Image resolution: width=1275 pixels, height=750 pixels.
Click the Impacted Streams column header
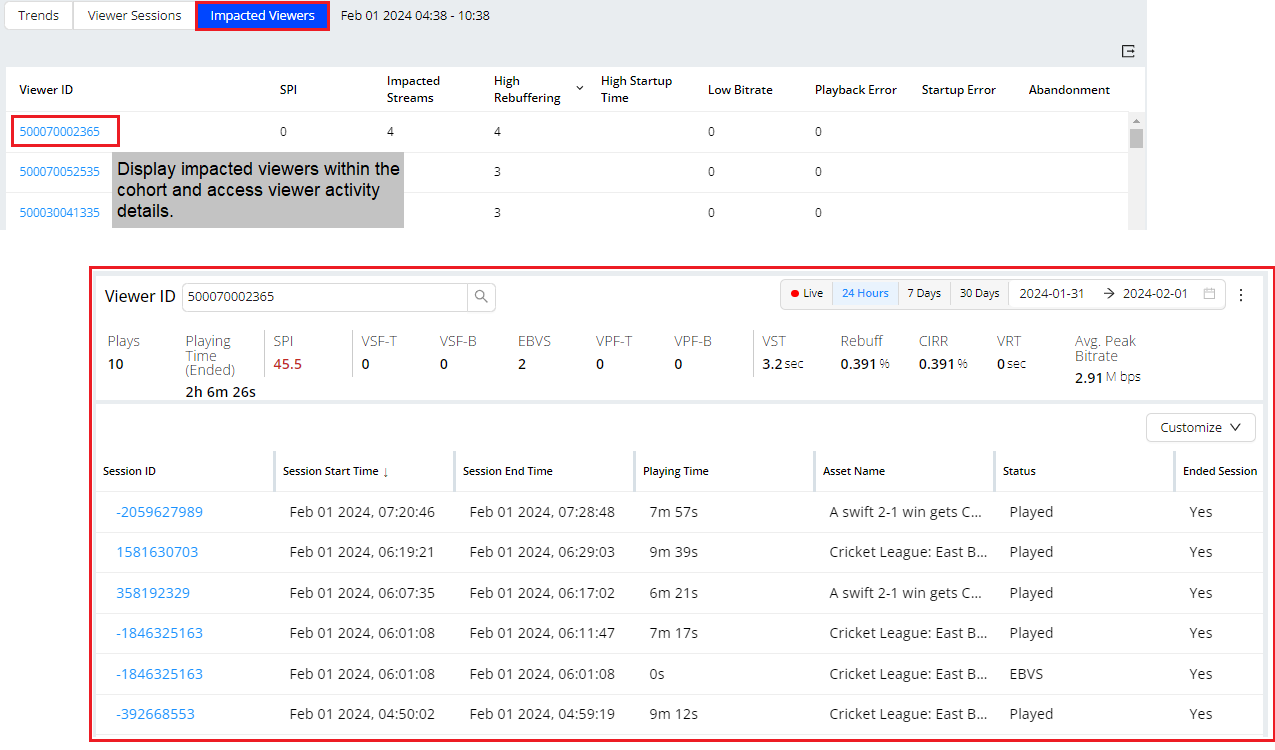point(413,89)
